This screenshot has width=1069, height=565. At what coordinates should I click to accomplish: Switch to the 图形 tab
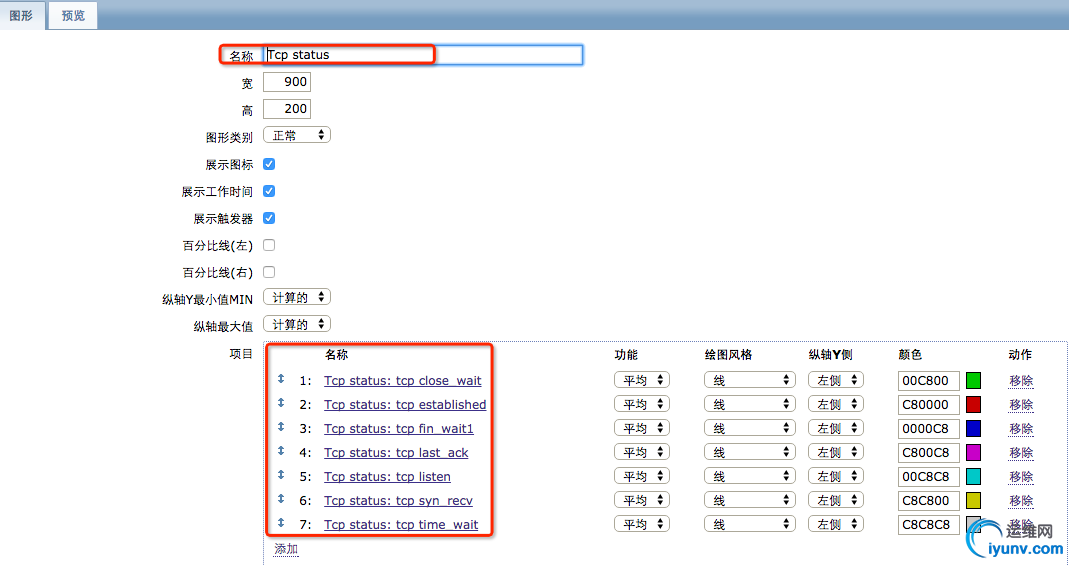click(x=22, y=15)
